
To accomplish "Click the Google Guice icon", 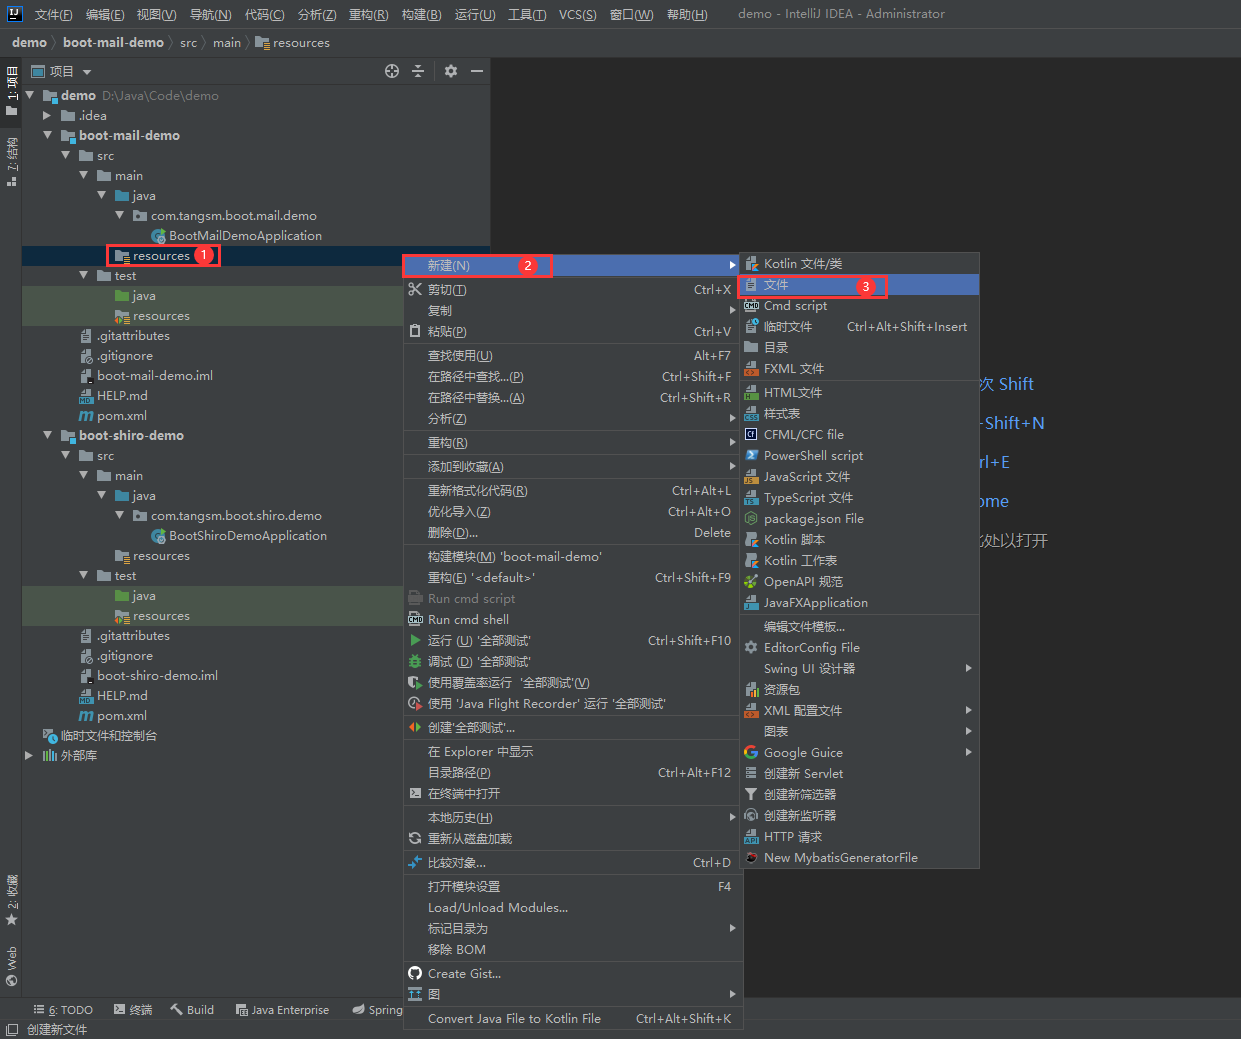I will coord(751,752).
